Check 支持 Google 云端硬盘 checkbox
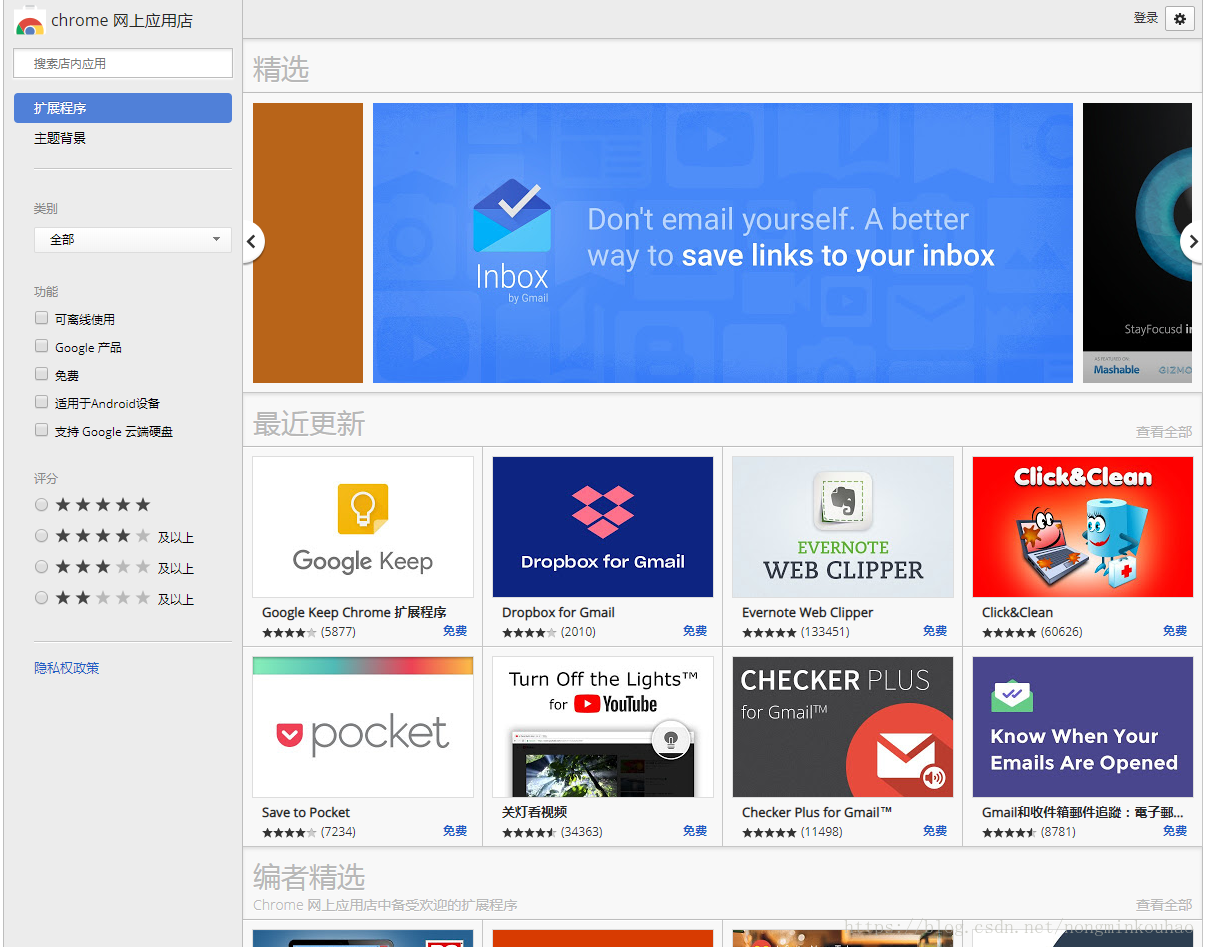 (x=41, y=430)
